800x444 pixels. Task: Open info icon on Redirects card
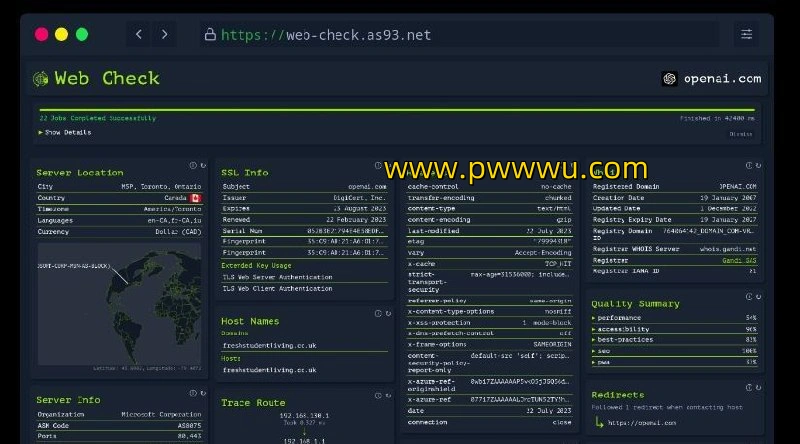(x=748, y=387)
